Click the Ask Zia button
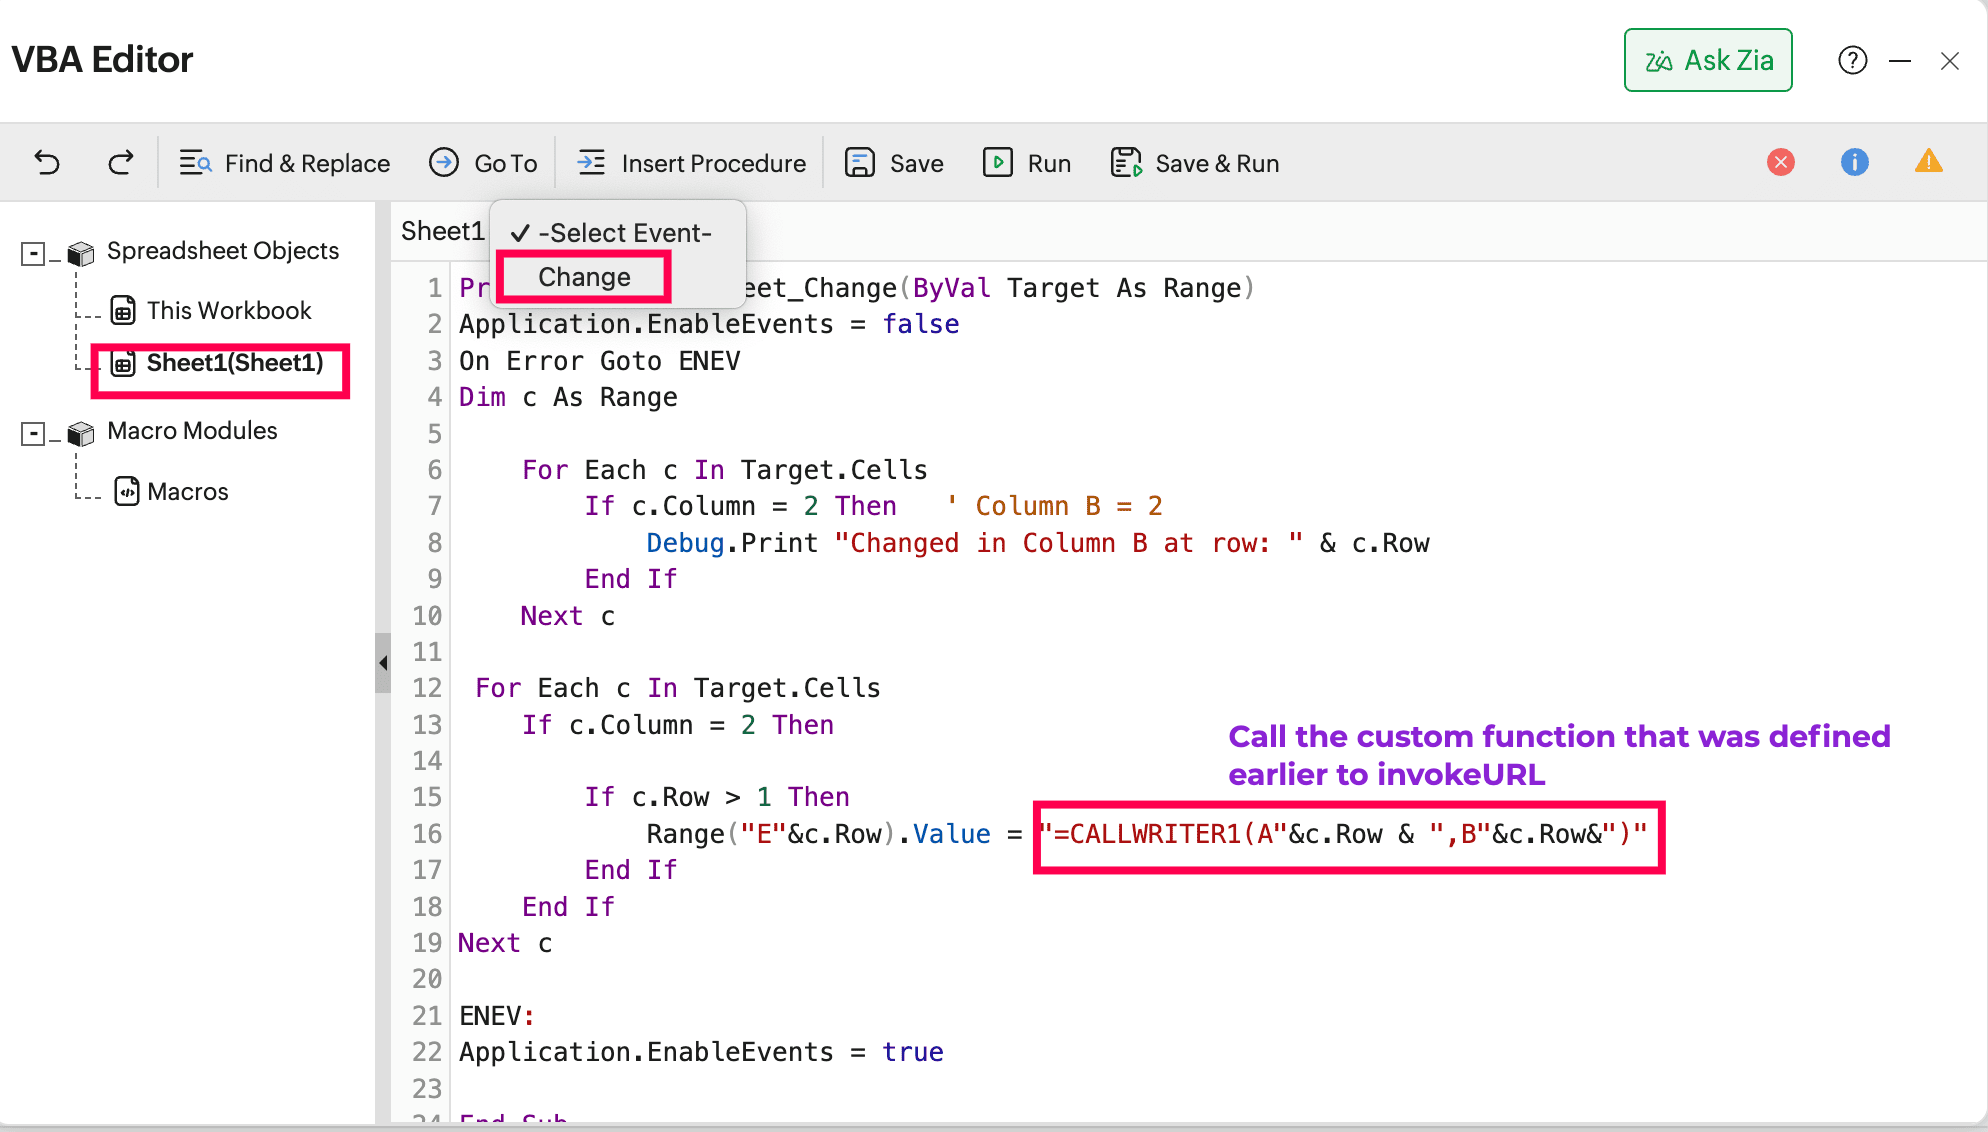The height and width of the screenshot is (1132, 1988). [1708, 61]
